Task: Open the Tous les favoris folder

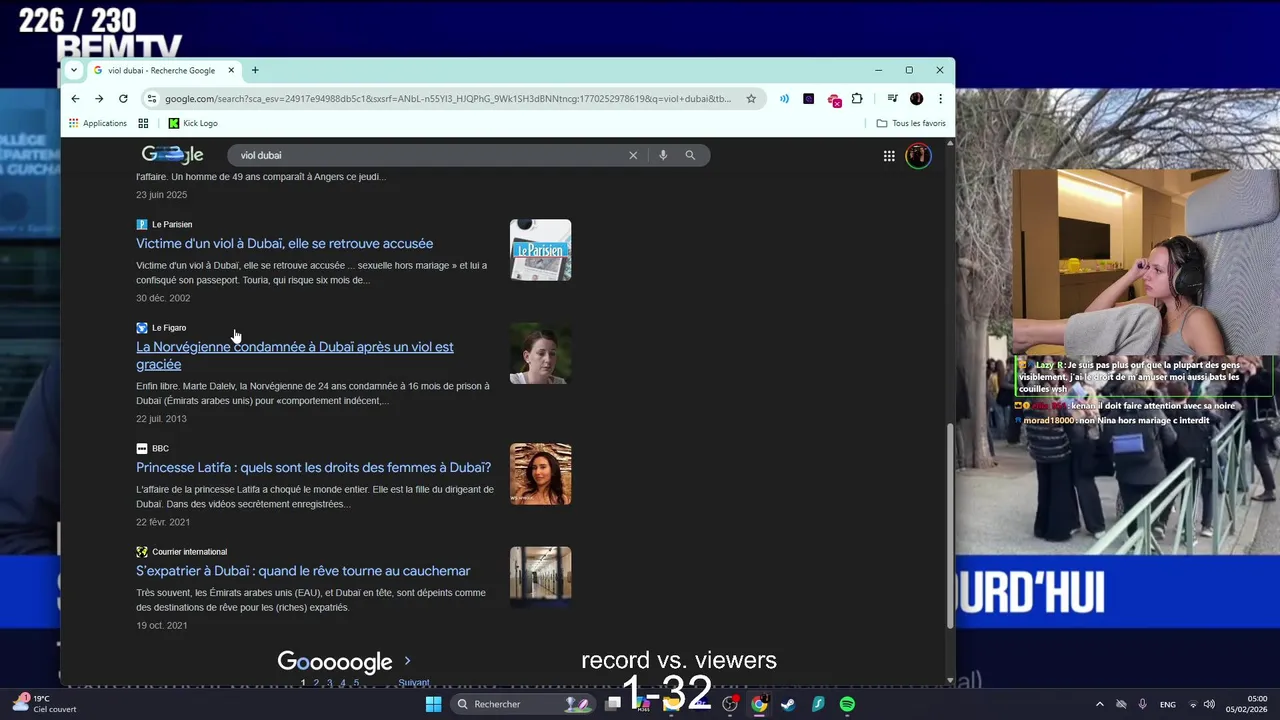Action: (911, 123)
